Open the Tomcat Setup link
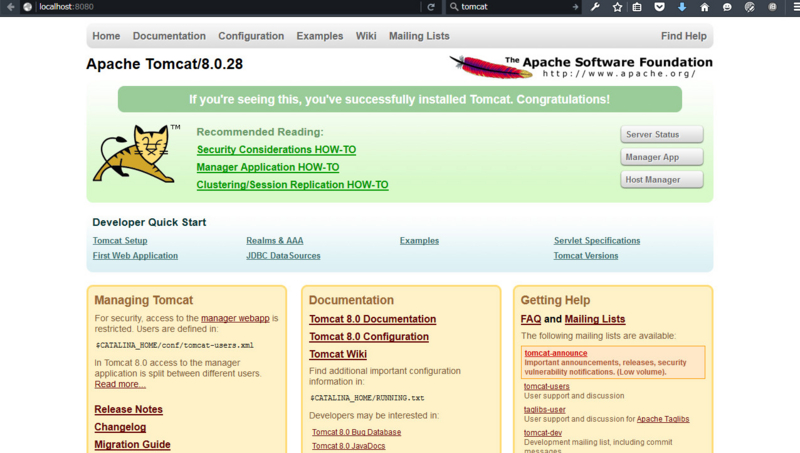Viewport: 800px width, 453px height. (120, 241)
